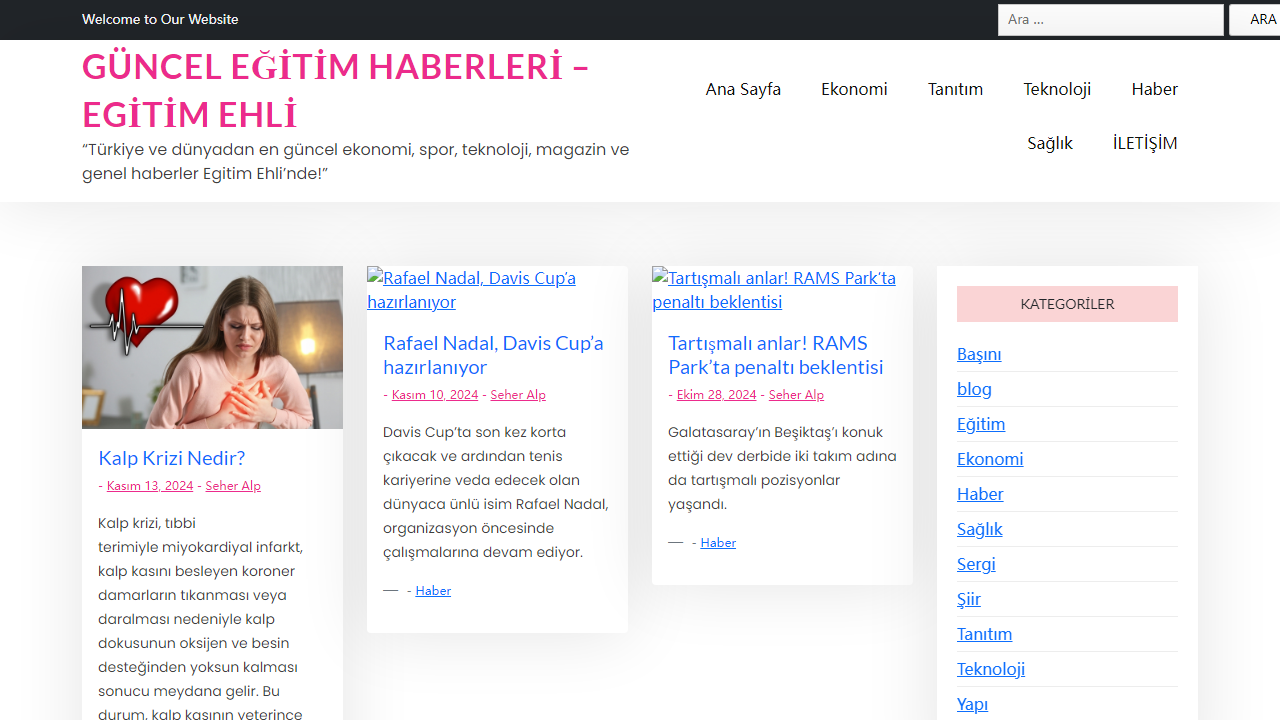Image resolution: width=1280 pixels, height=720 pixels.
Task: Open the Şiir category link
Action: [968, 598]
